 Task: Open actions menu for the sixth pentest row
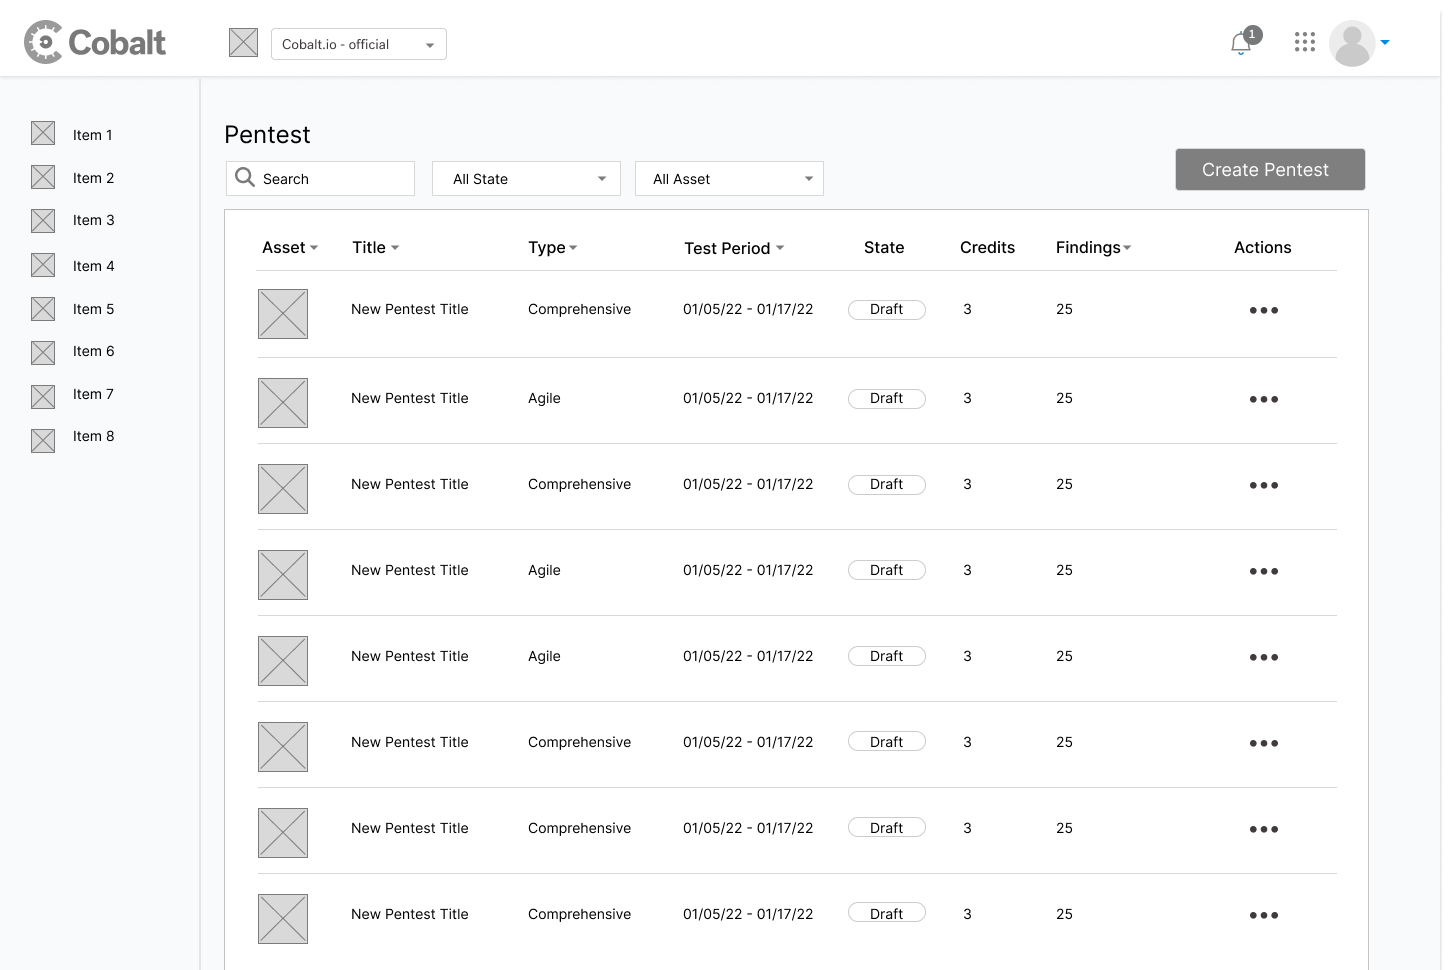point(1264,743)
